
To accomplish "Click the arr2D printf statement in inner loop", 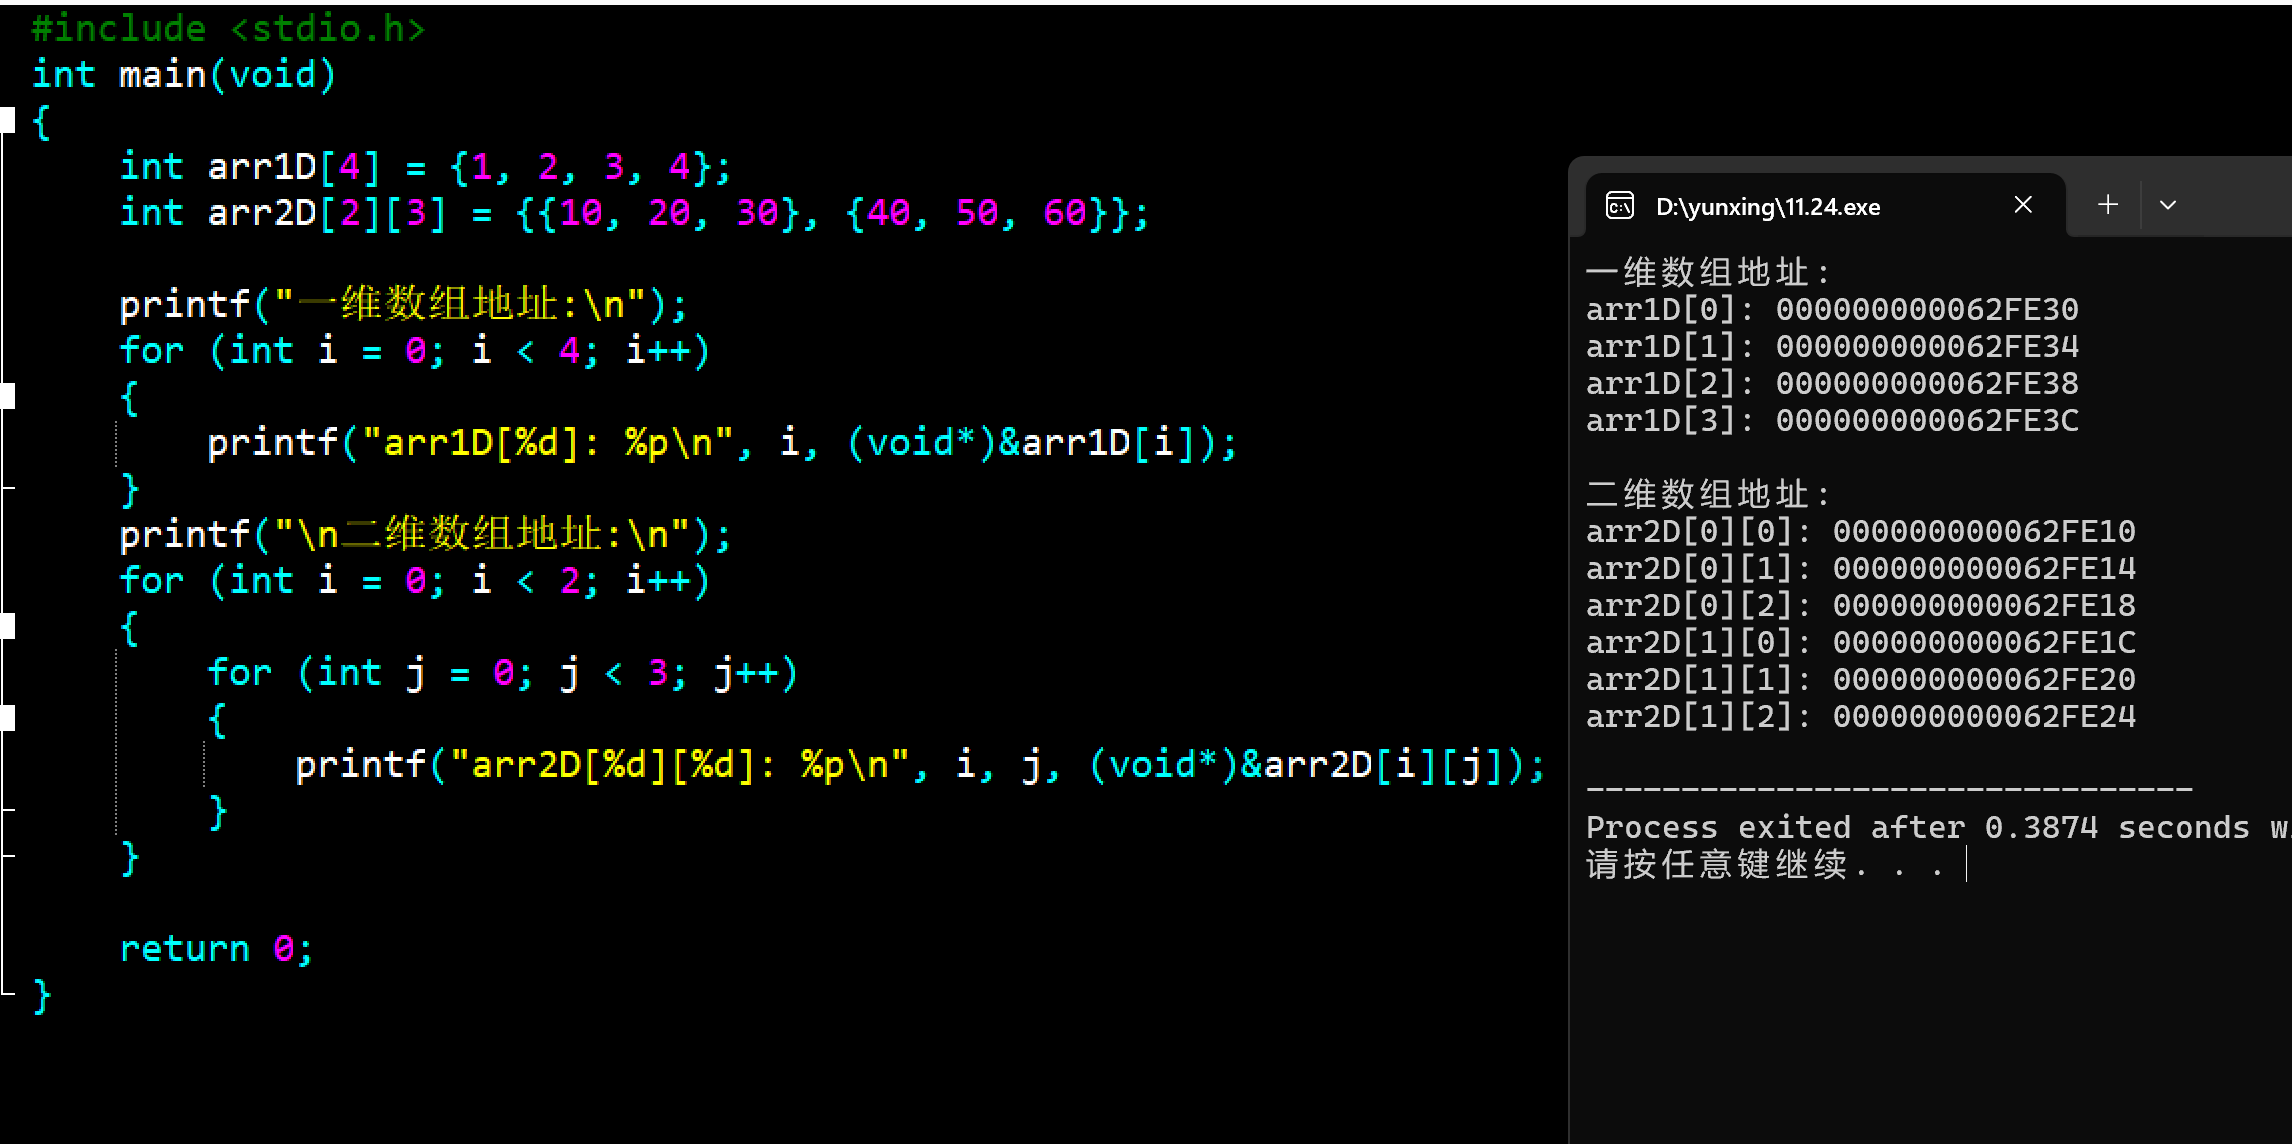I will 918,766.
